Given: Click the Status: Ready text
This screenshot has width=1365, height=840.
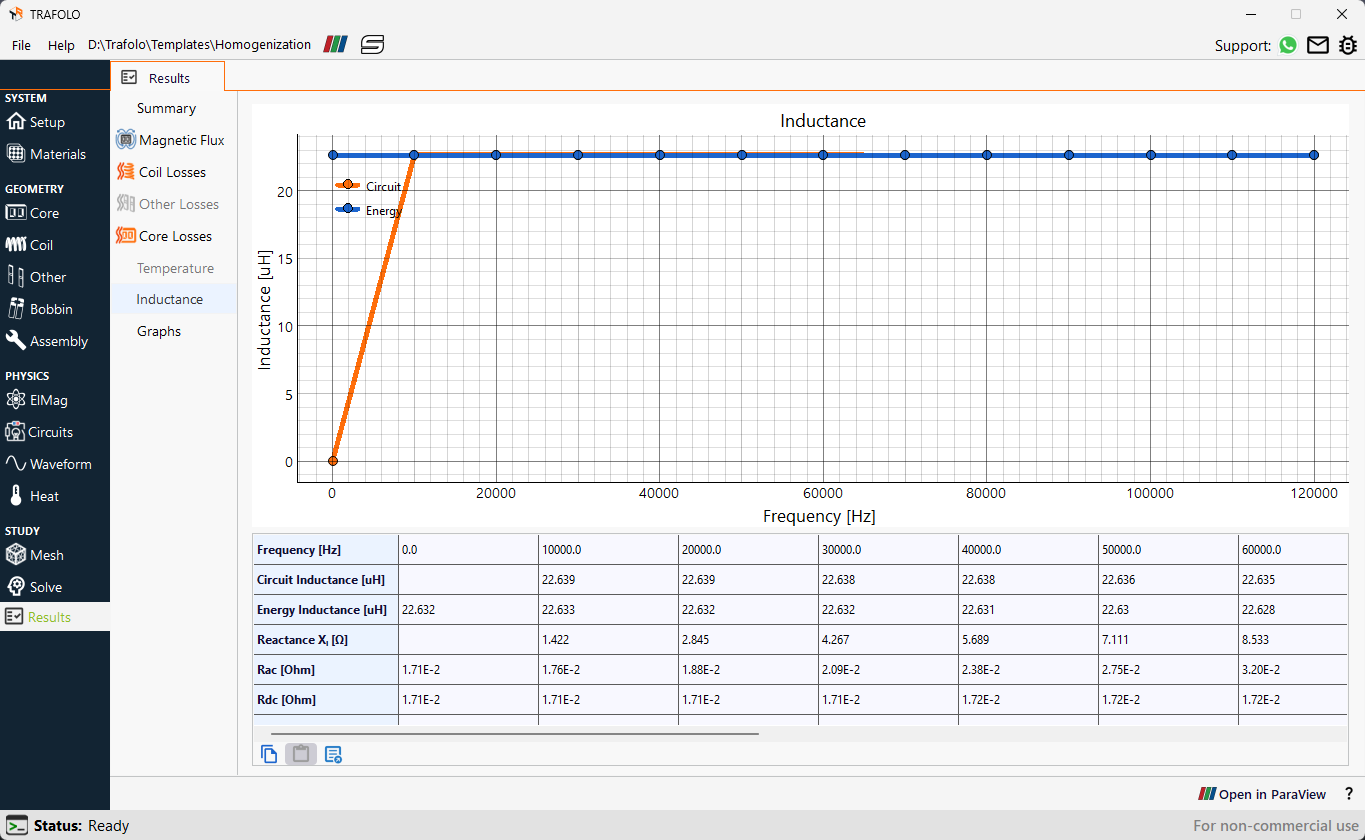Looking at the screenshot, I should point(81,826).
